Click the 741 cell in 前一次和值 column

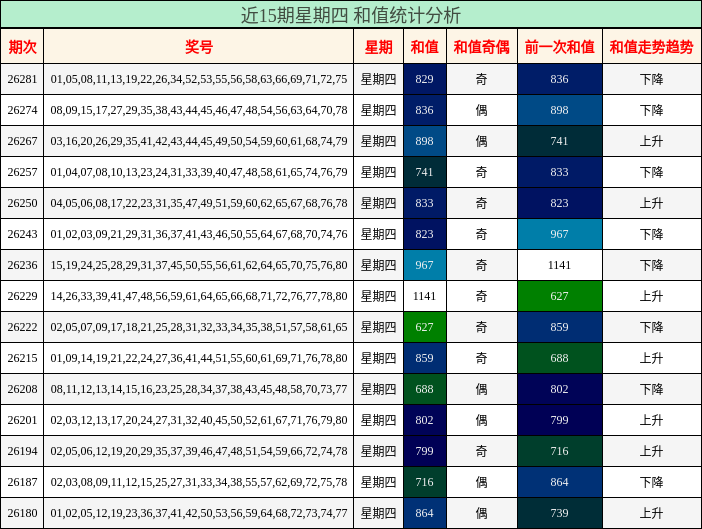560,141
